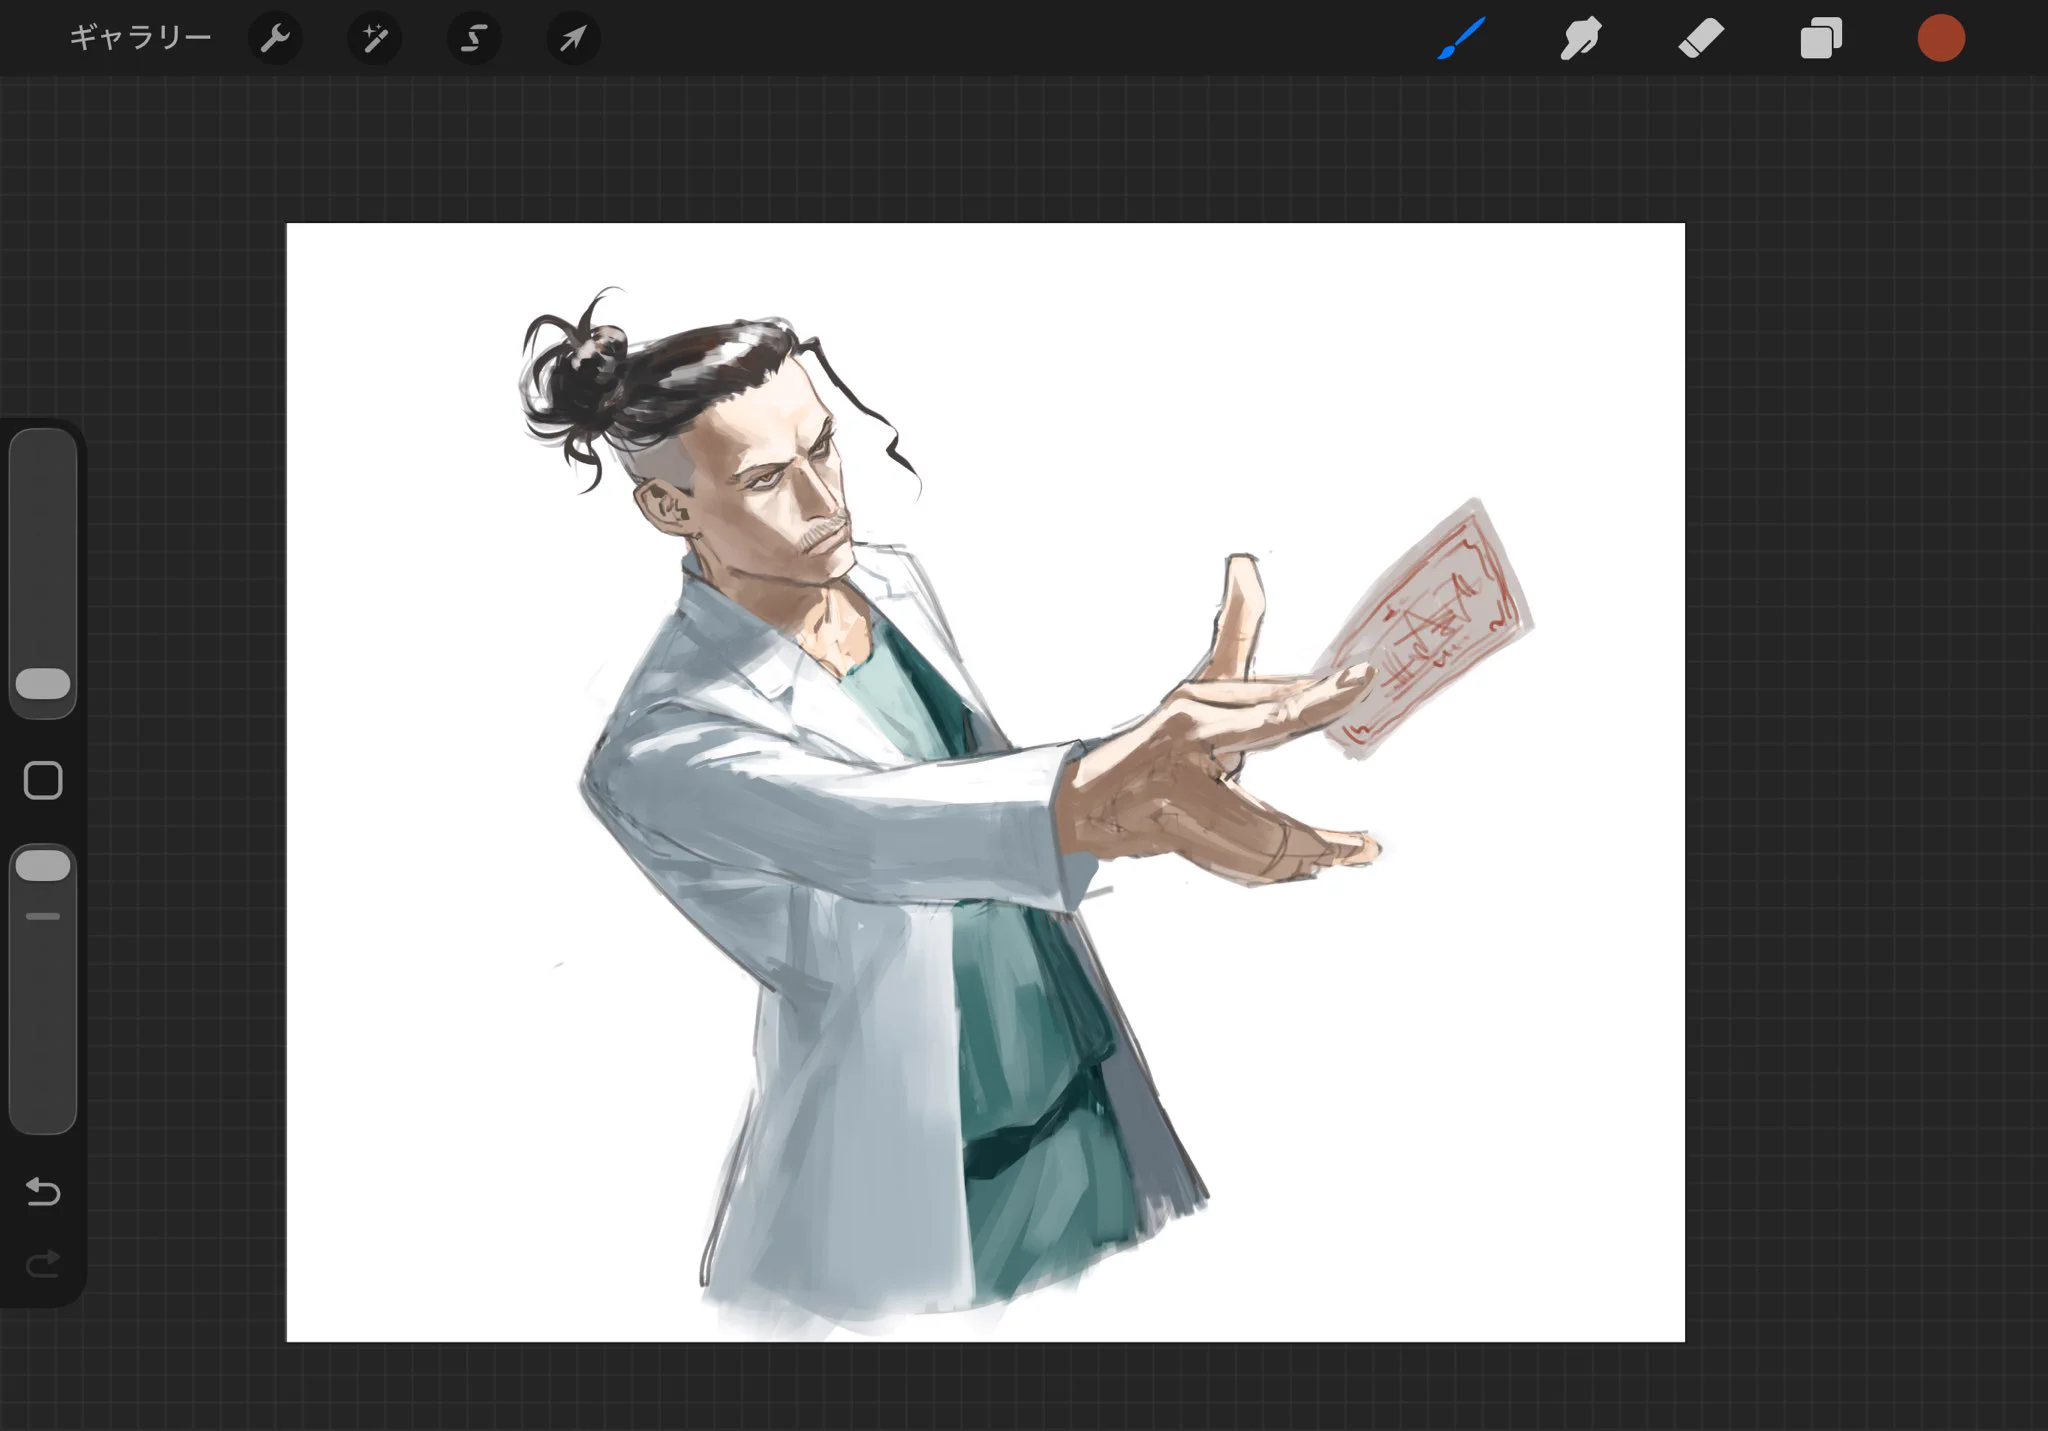This screenshot has height=1431, width=2048.
Task: Open the Adjustments magic wand menu
Action: [x=375, y=38]
